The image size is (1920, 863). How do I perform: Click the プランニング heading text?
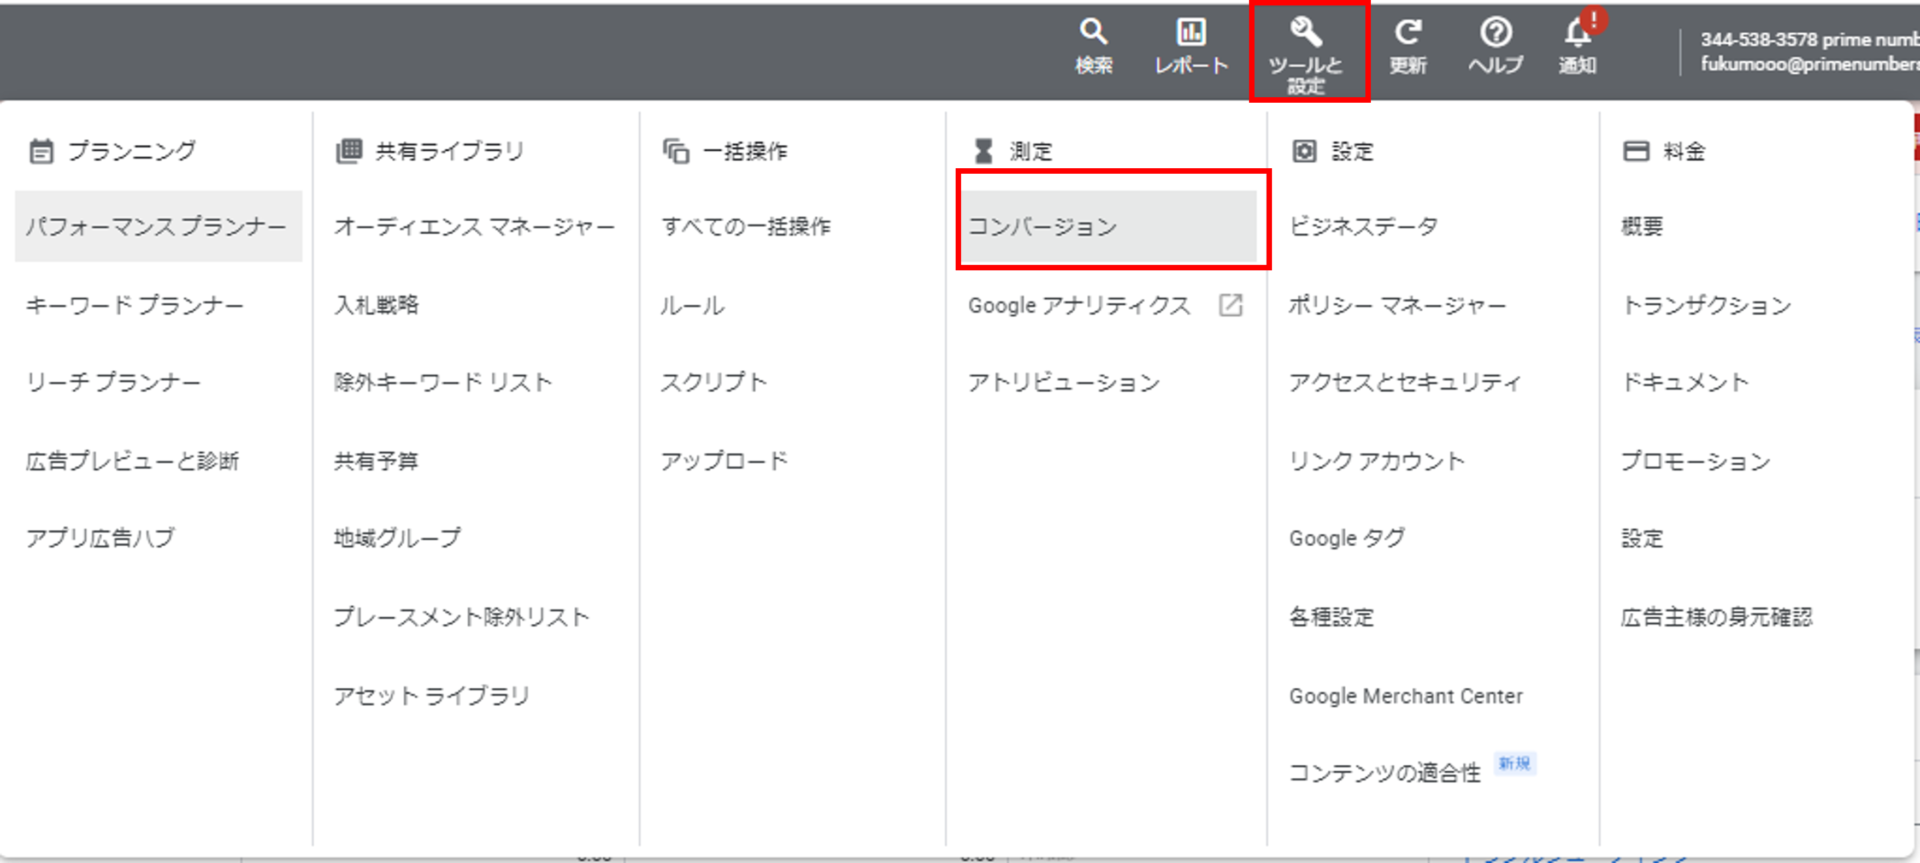pyautogui.click(x=132, y=151)
